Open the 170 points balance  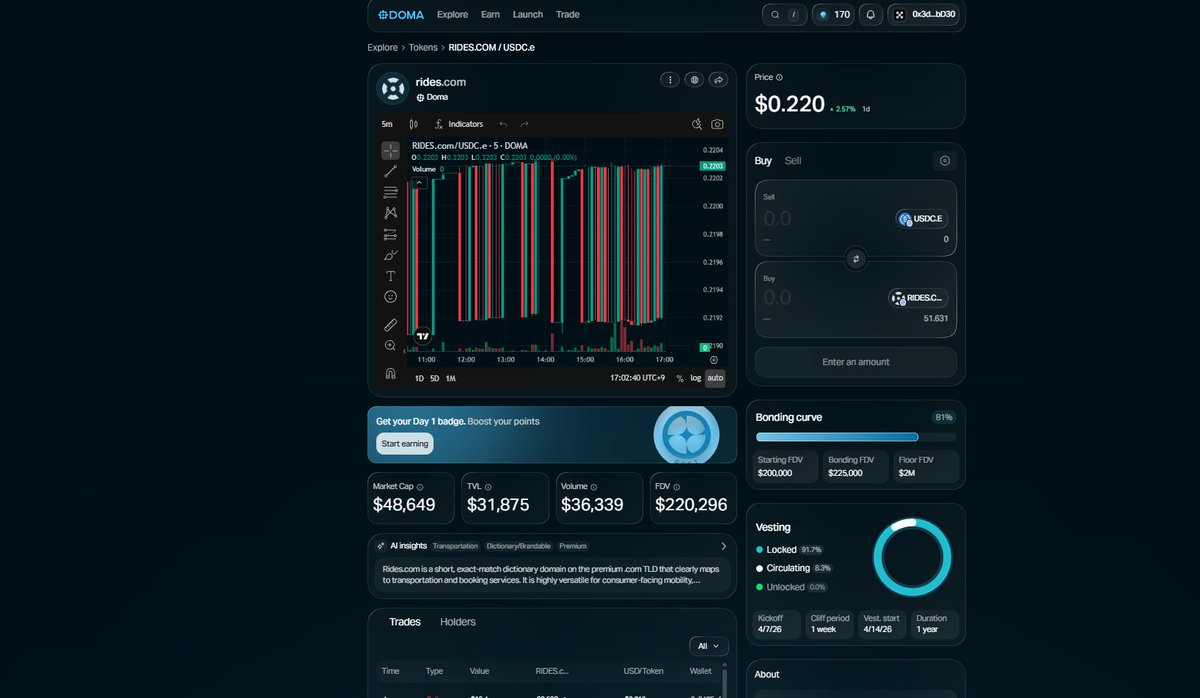[x=833, y=15]
